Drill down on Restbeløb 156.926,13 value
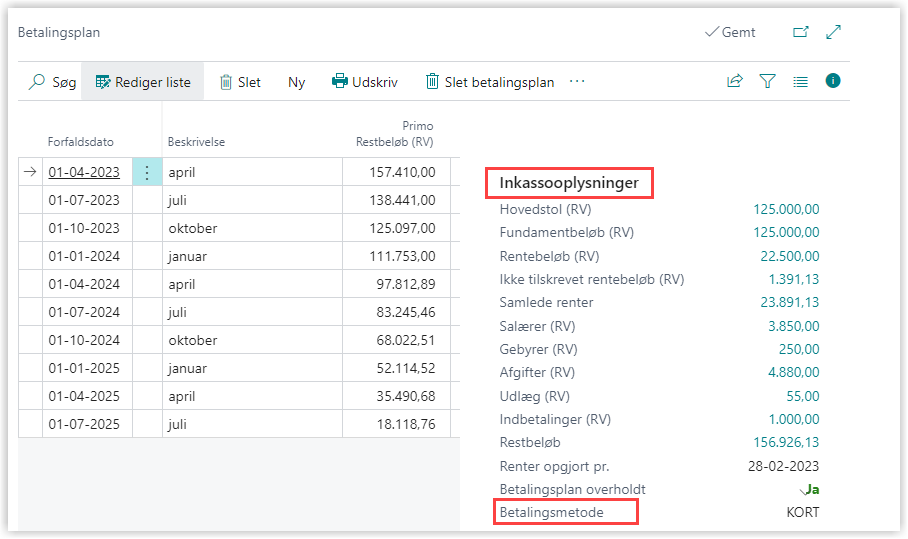Image resolution: width=908 pixels, height=539 pixels. 785,442
